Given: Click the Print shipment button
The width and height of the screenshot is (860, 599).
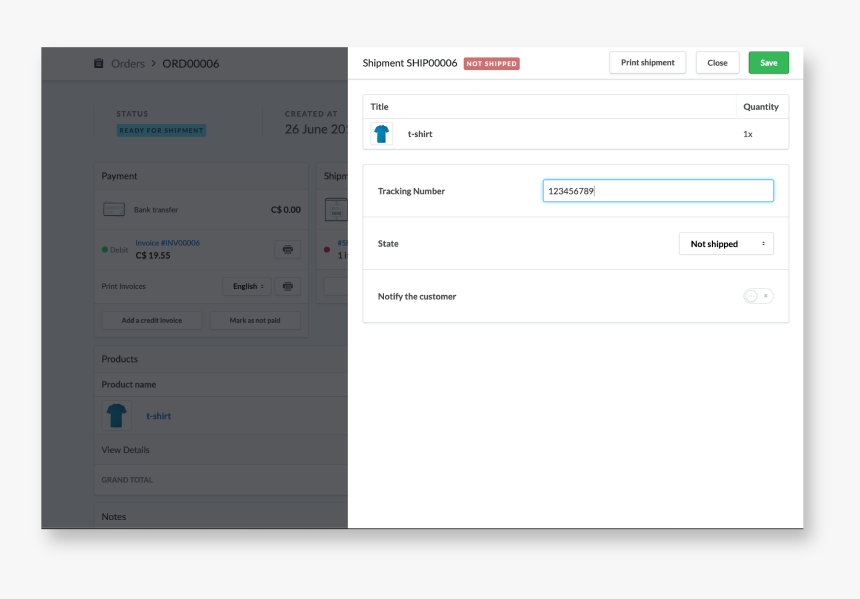Looking at the screenshot, I should point(647,62).
